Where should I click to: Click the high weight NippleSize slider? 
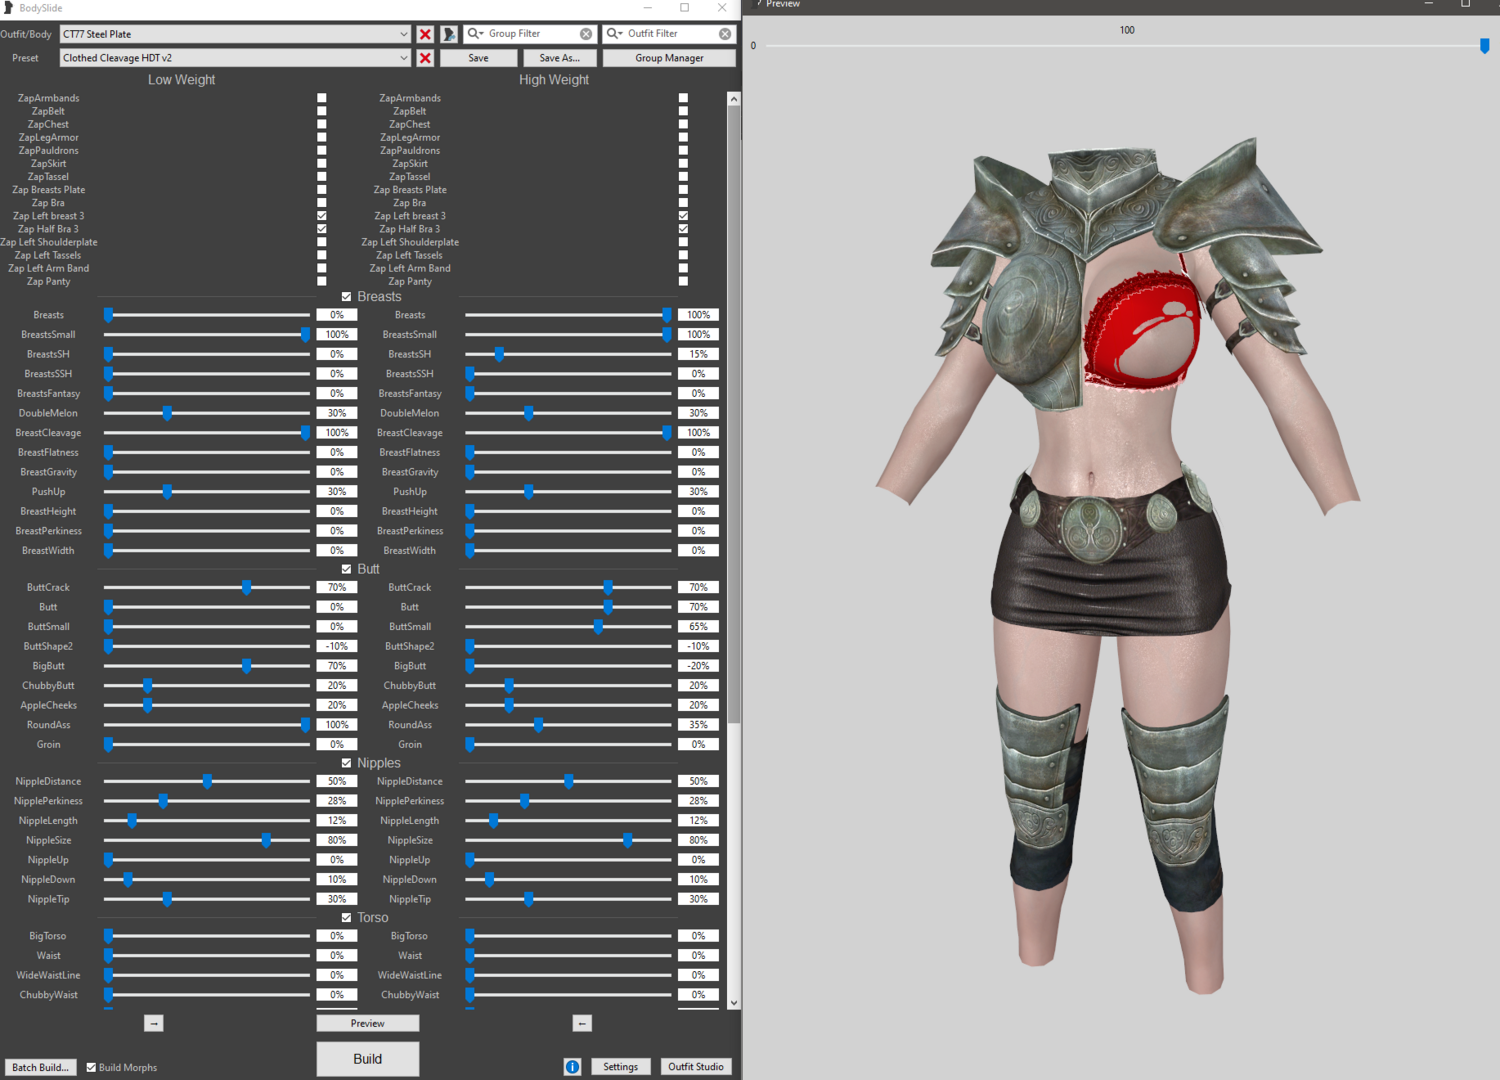tap(568, 840)
